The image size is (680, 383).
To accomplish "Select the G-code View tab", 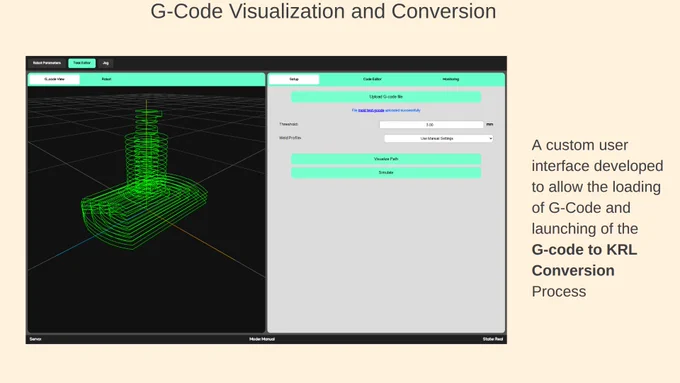I will pos(54,79).
